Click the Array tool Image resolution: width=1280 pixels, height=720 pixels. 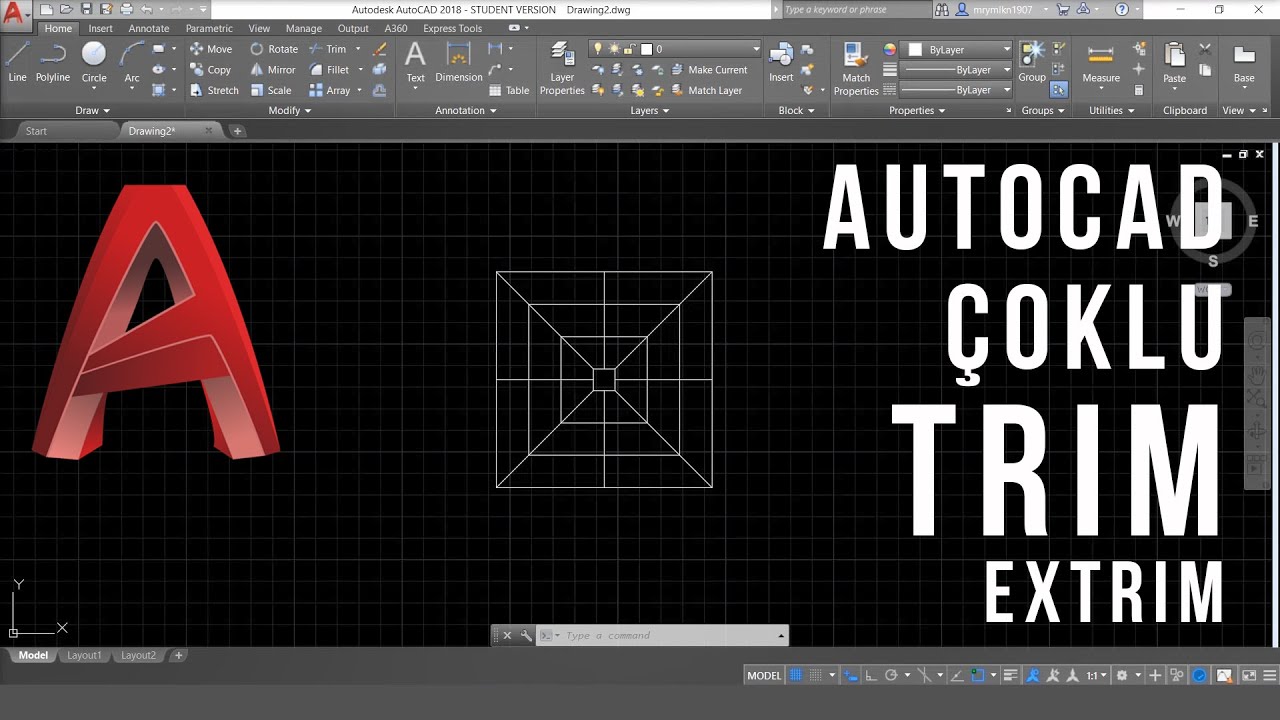[x=329, y=90]
